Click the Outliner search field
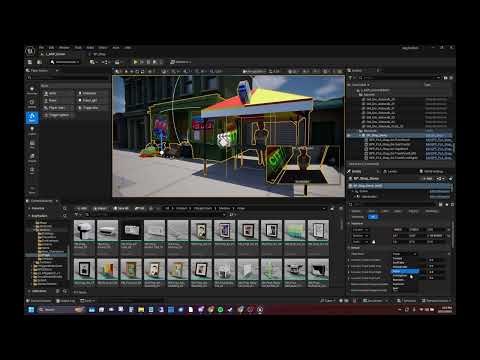 point(400,78)
